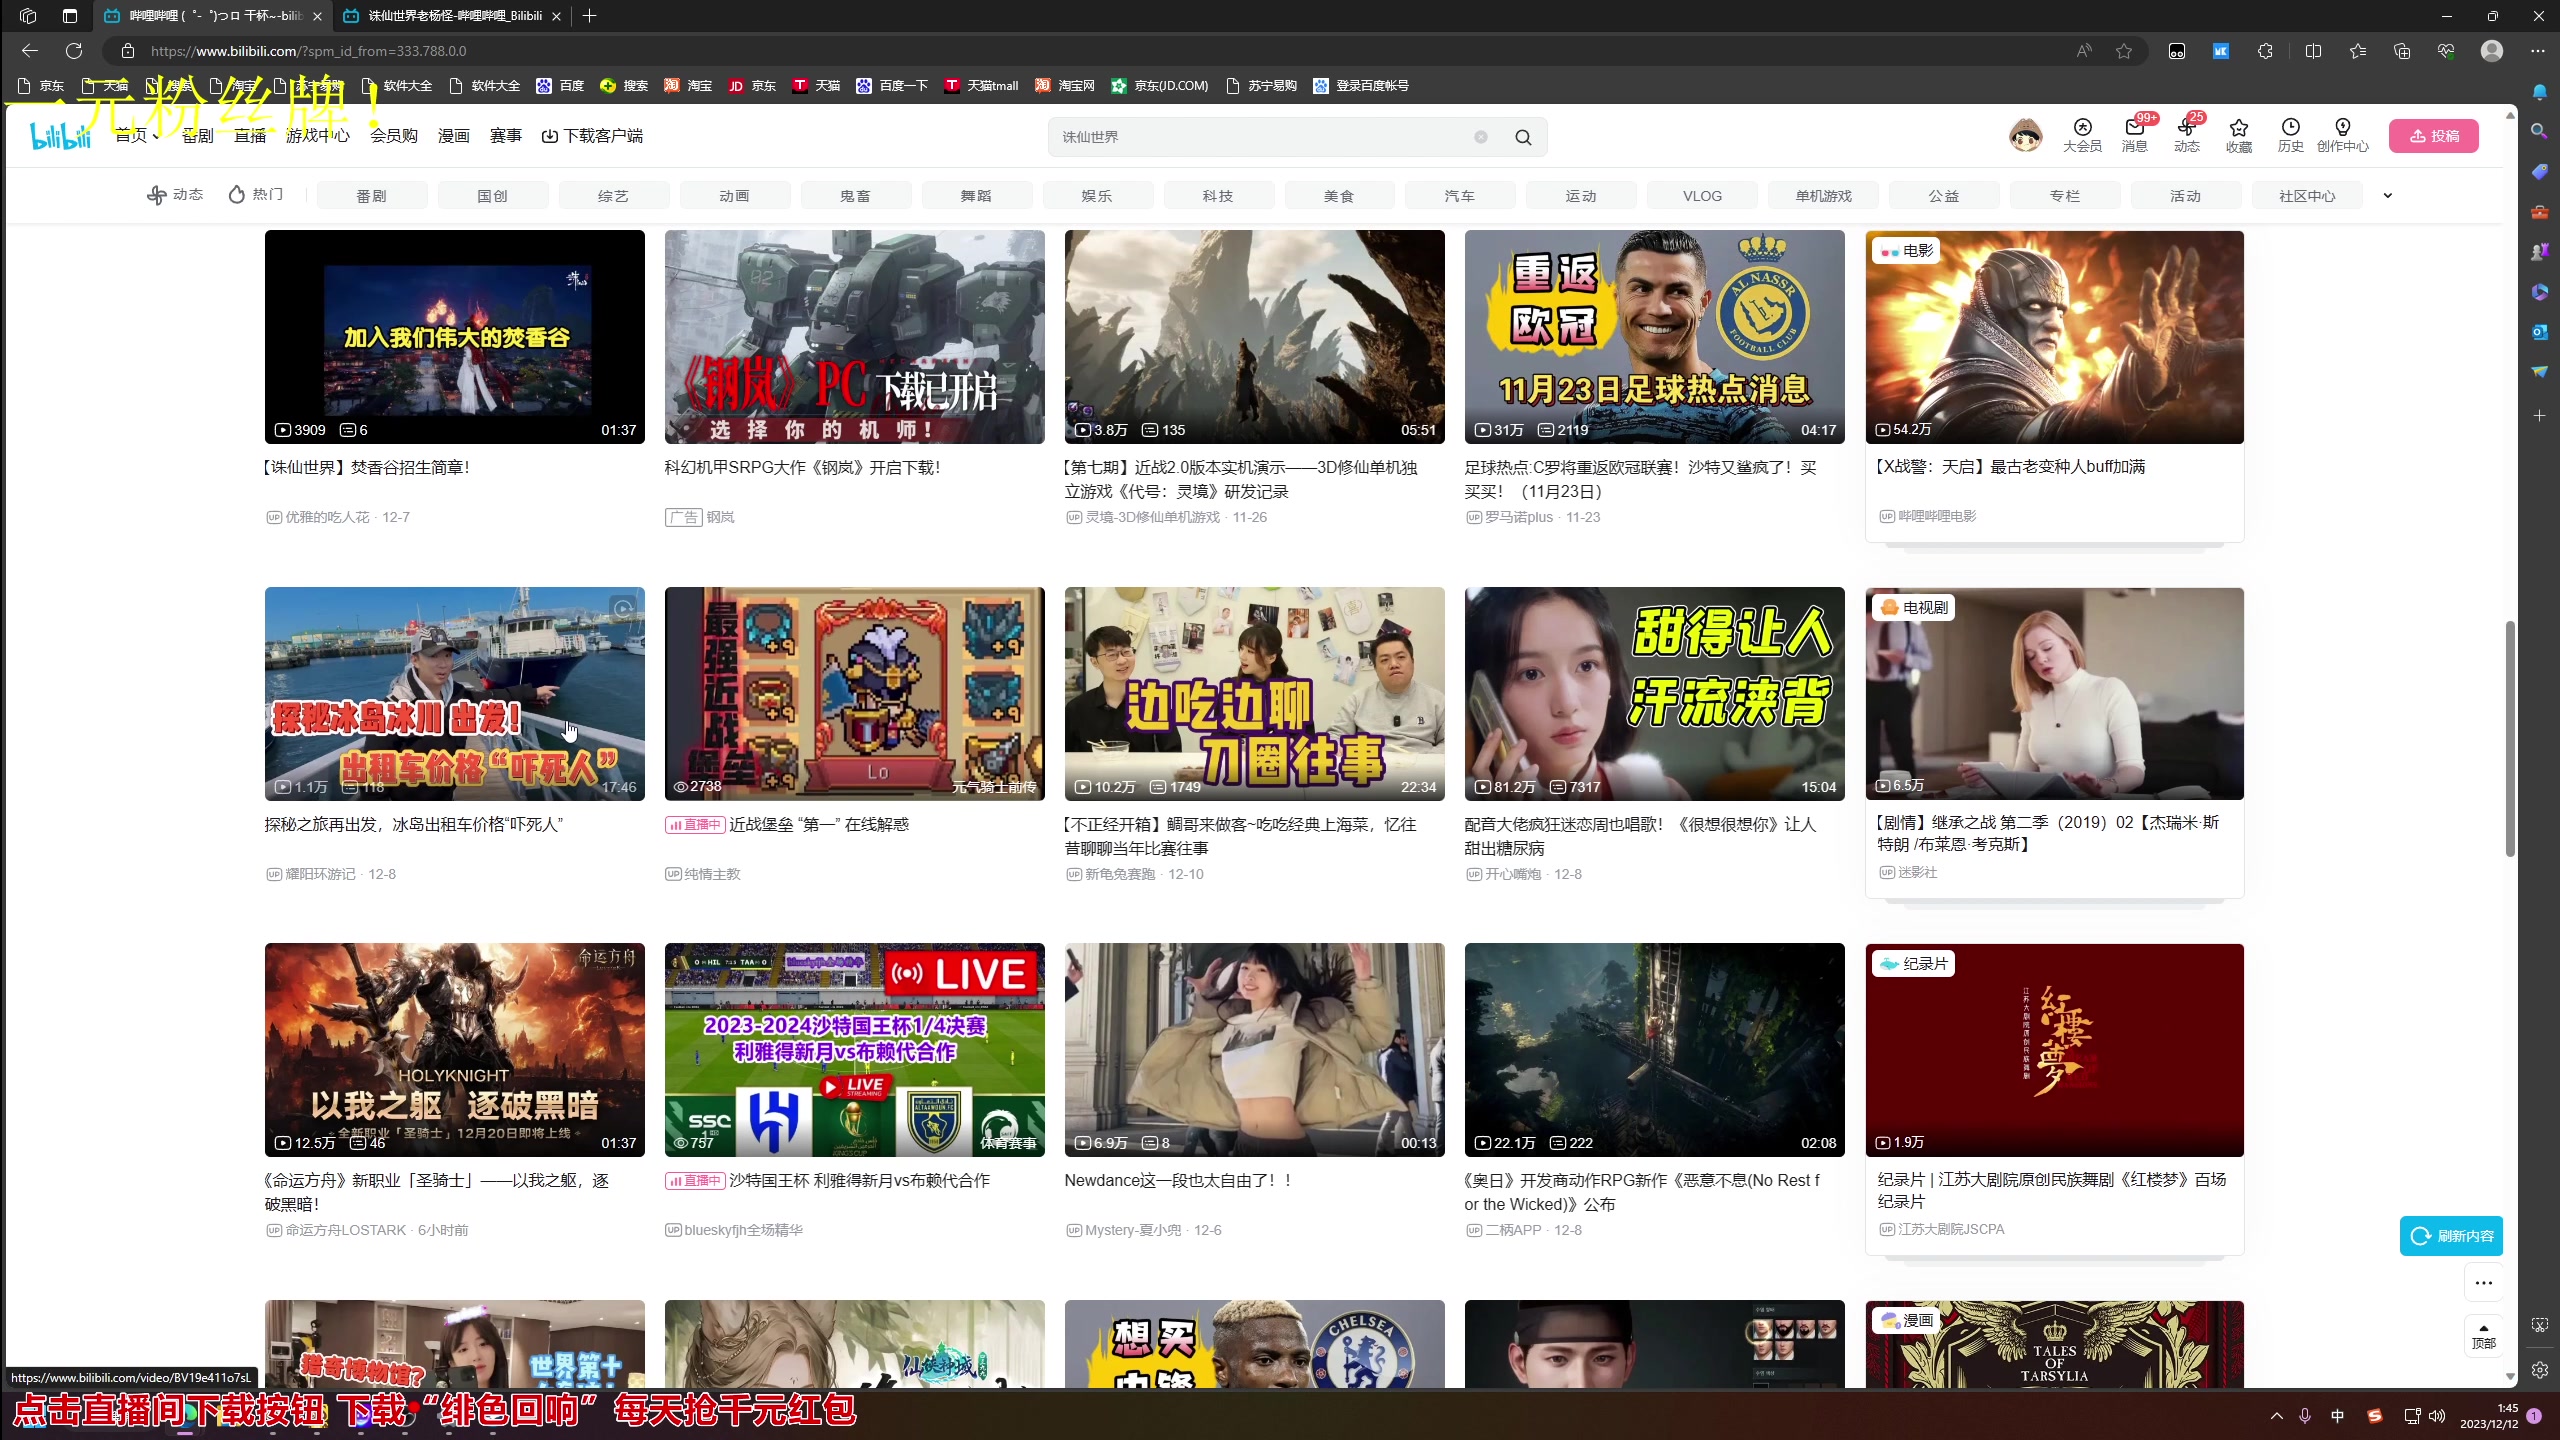This screenshot has width=2560, height=1440.
Task: Open 消息 messages icon
Action: coord(2134,135)
